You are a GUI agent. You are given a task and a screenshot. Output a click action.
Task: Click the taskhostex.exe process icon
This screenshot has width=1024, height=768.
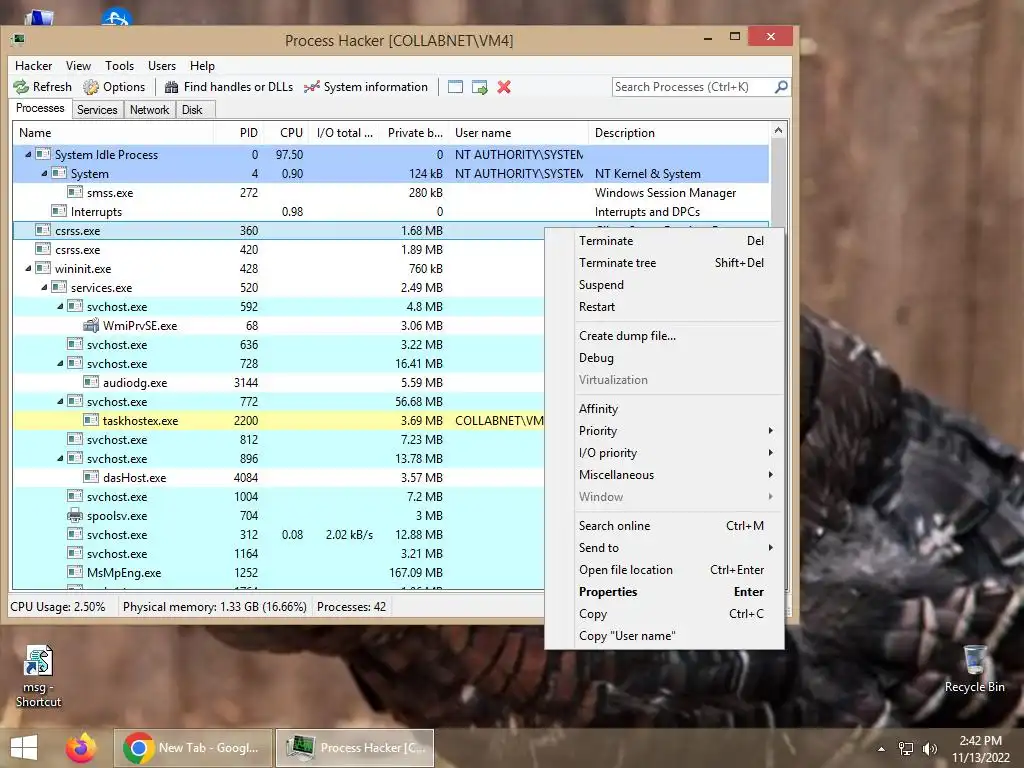[x=91, y=420]
